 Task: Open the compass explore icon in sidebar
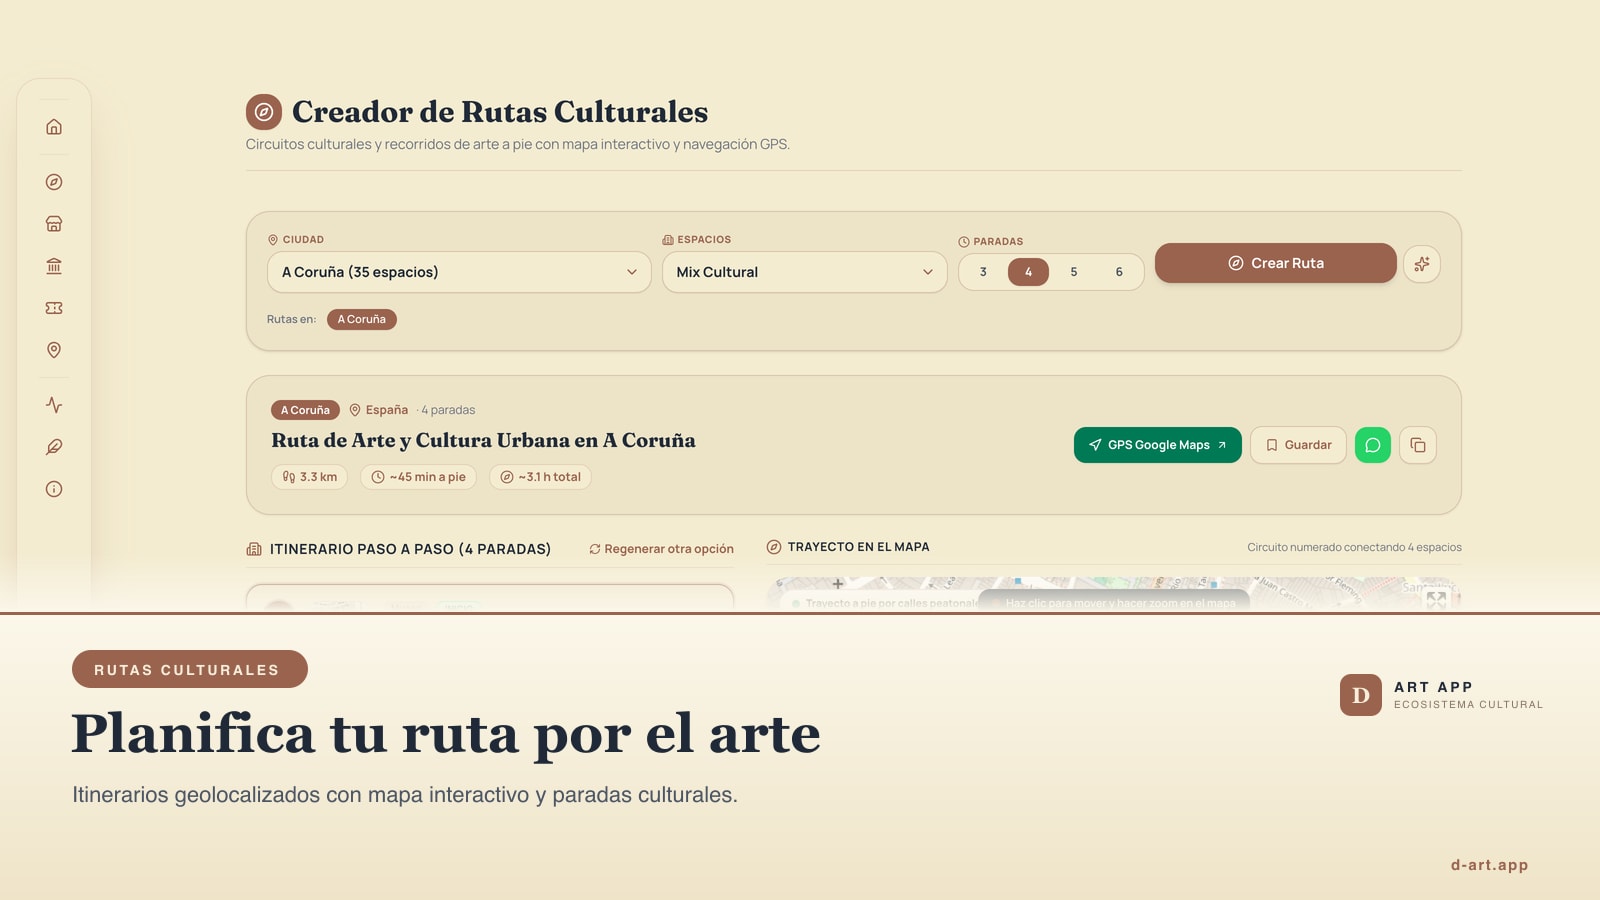point(54,182)
